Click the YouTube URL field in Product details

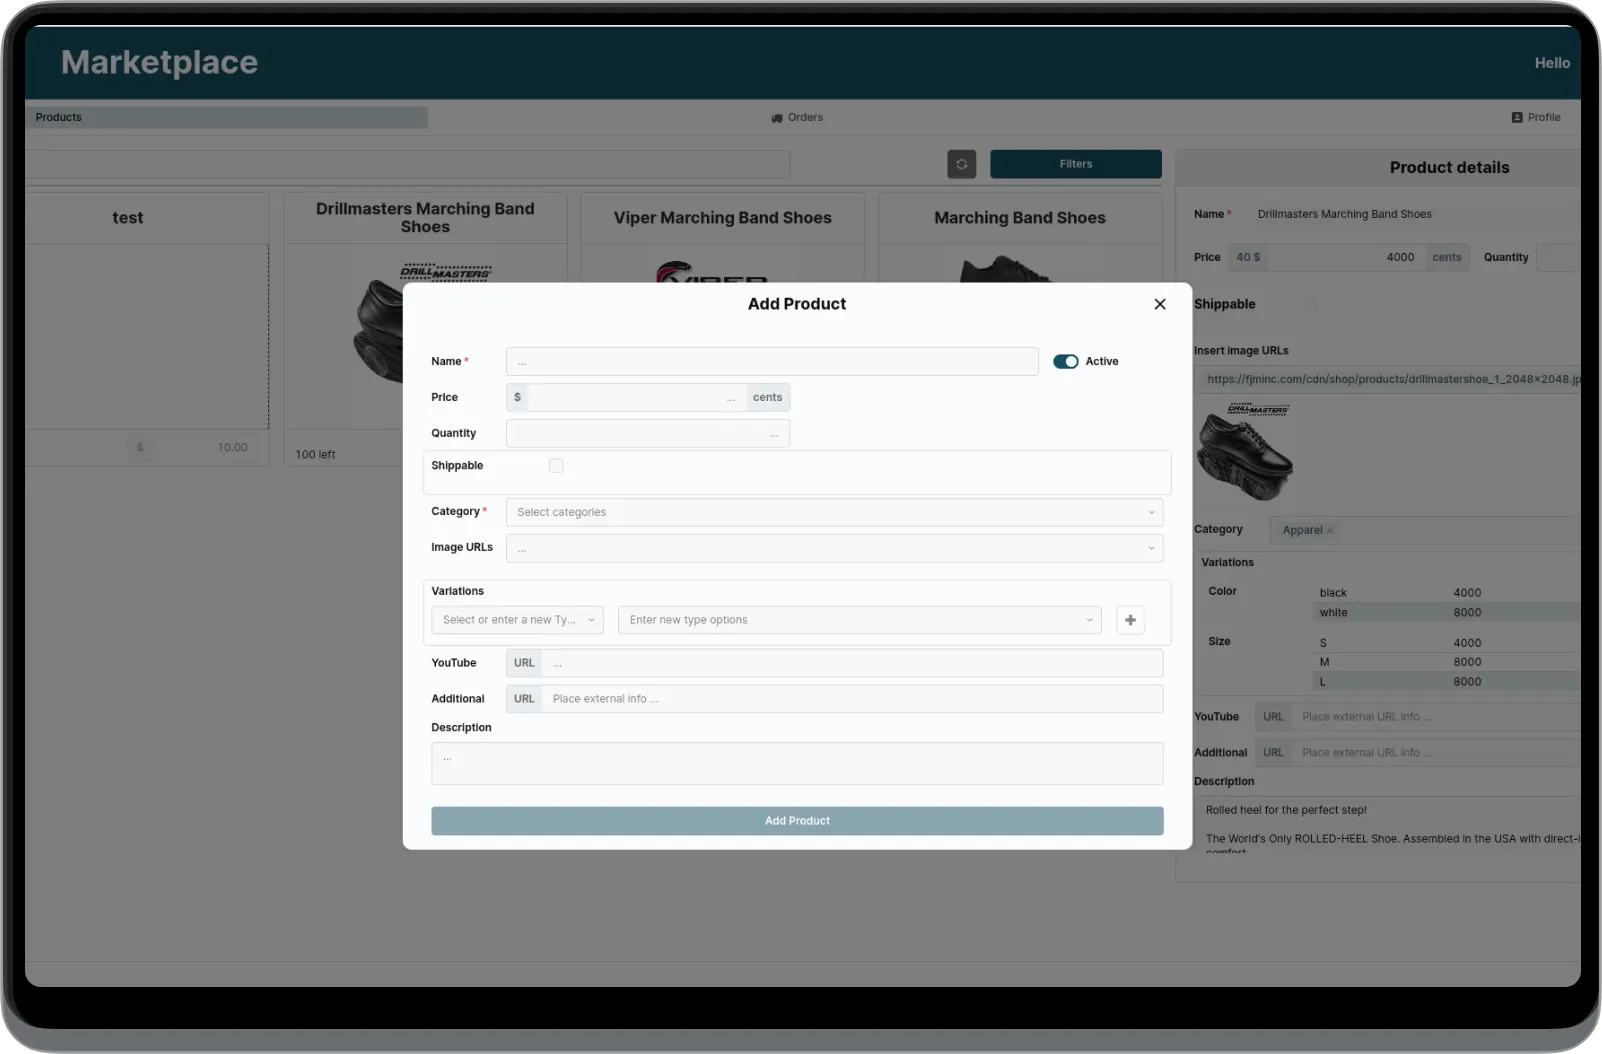click(x=1436, y=717)
